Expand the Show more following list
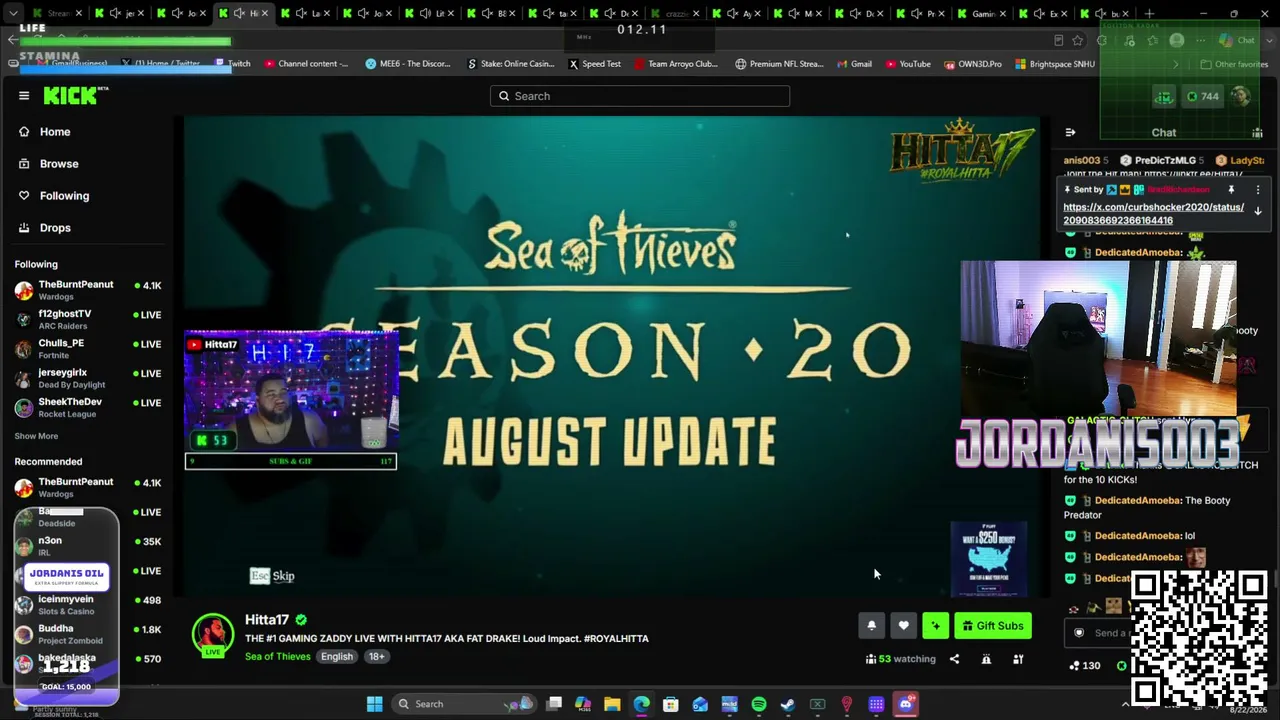Image resolution: width=1280 pixels, height=720 pixels. pos(36,436)
